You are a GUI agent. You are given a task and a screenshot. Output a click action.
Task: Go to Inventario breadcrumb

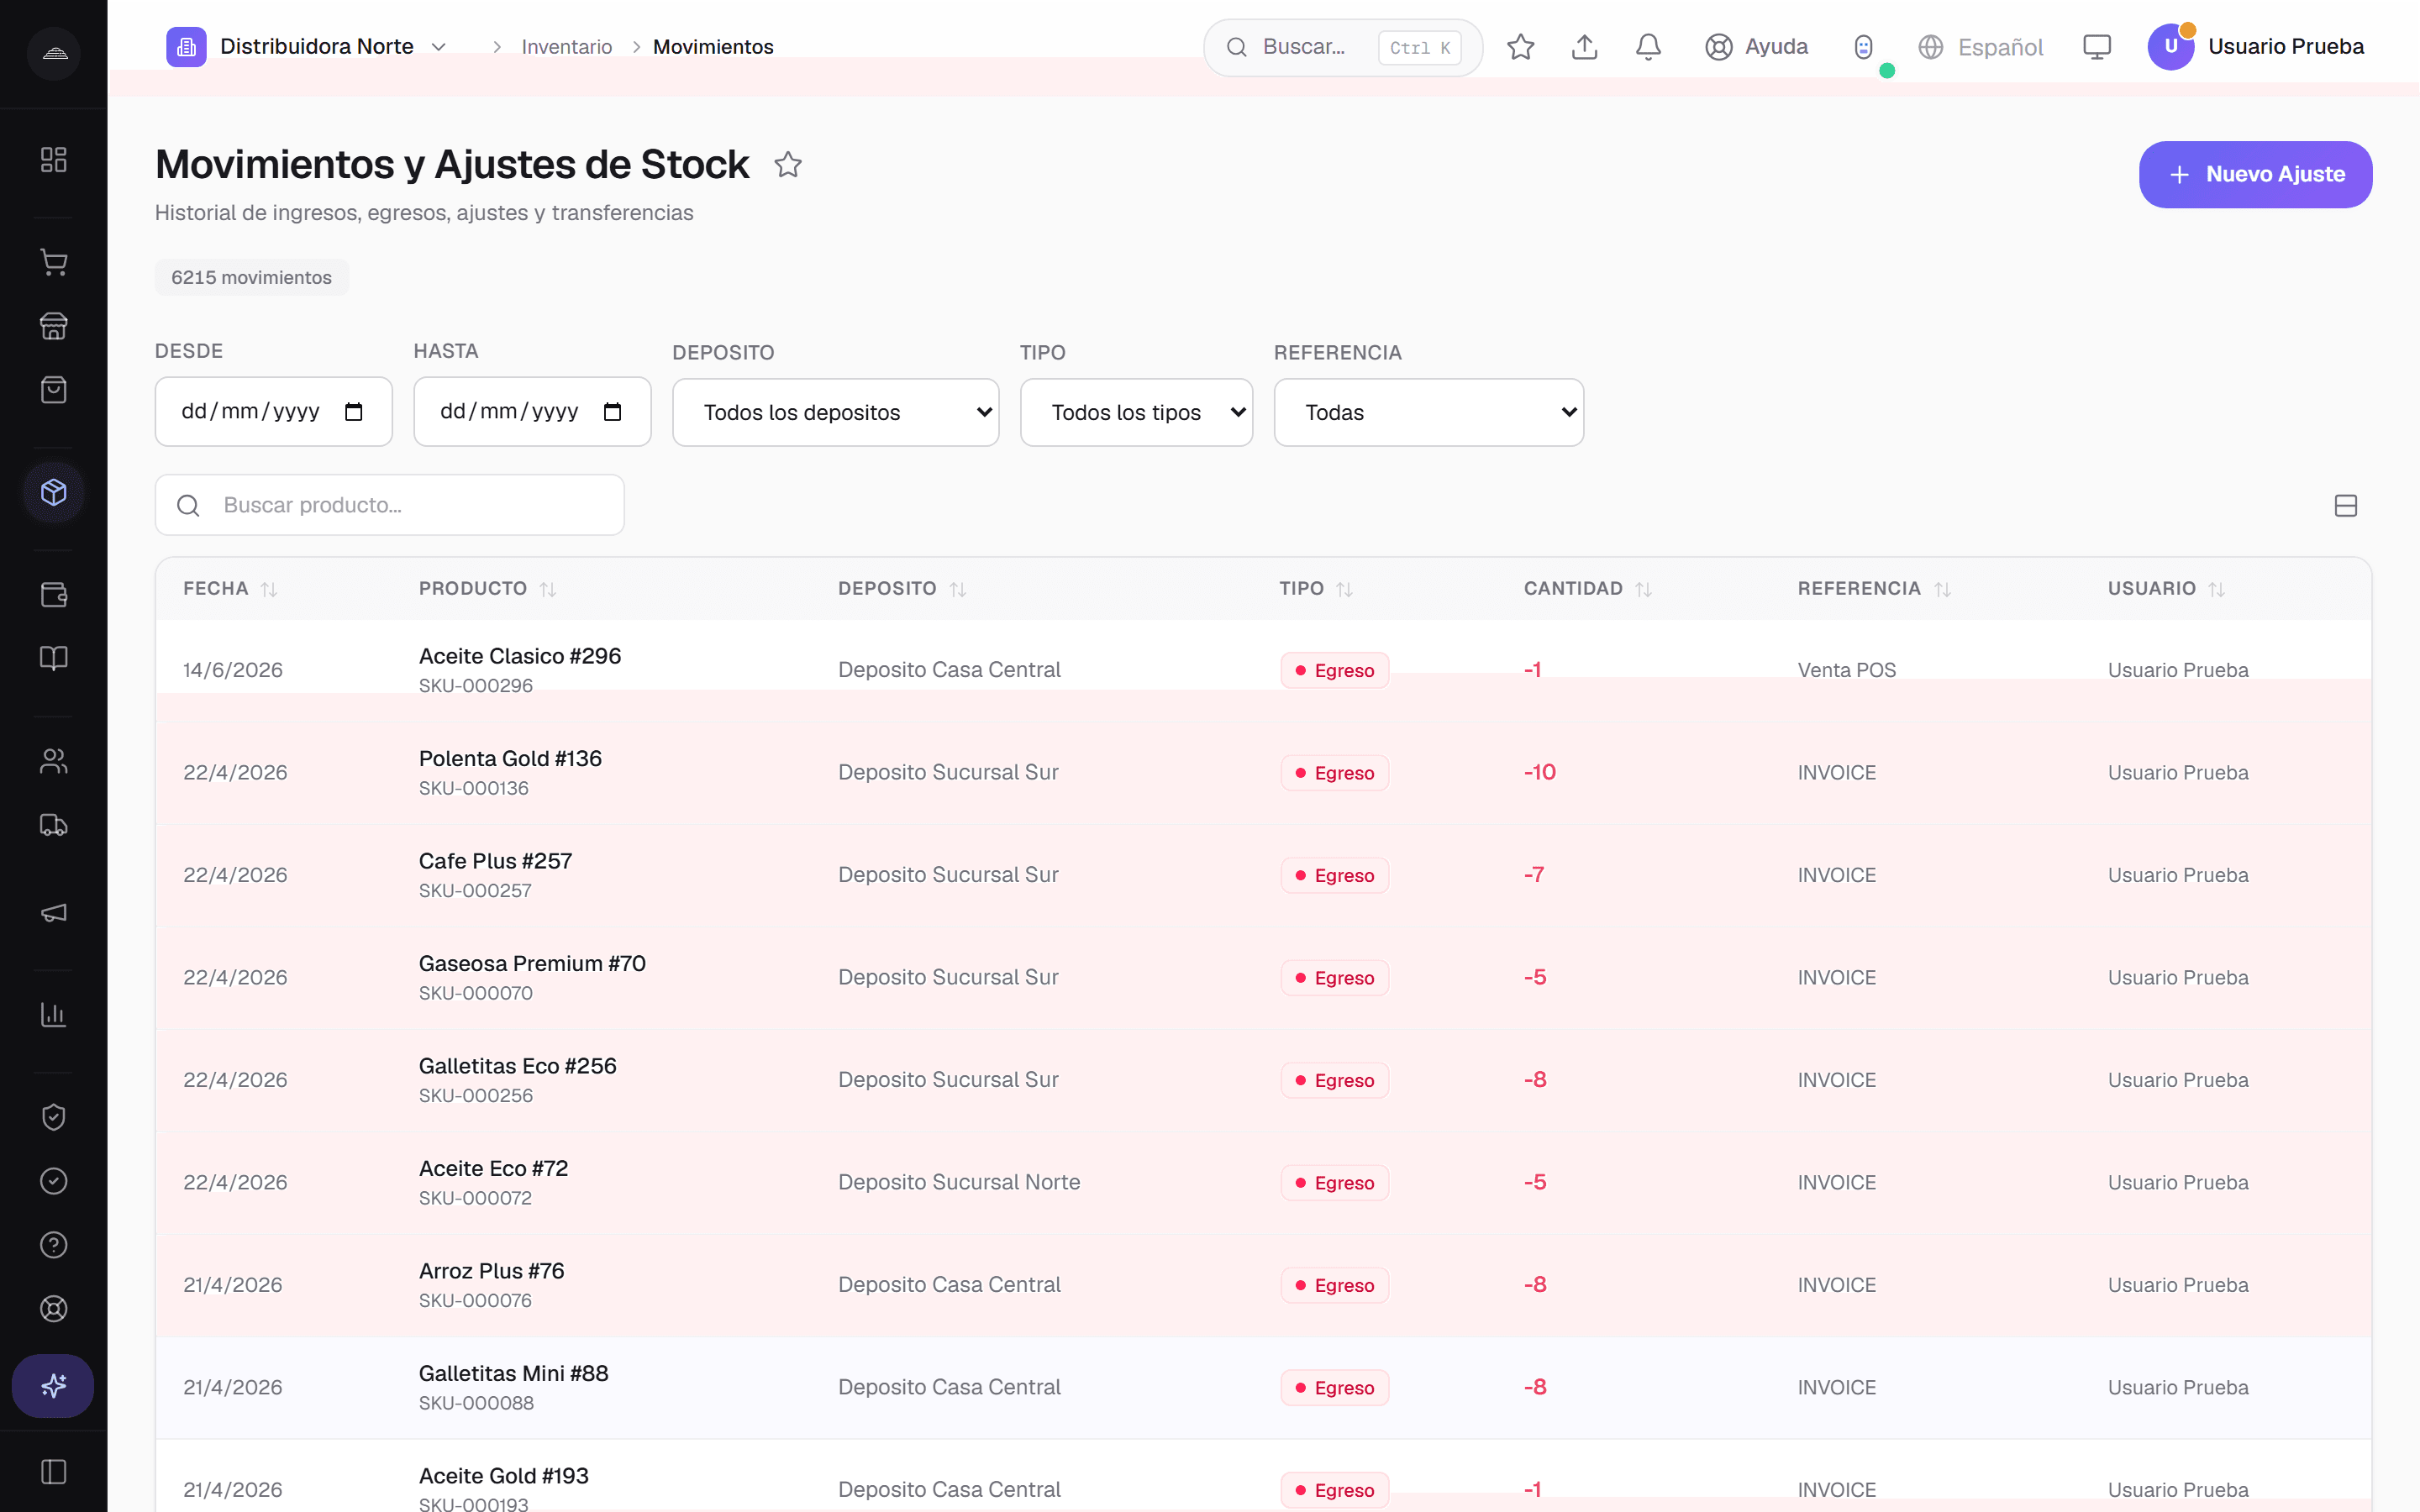coord(566,47)
